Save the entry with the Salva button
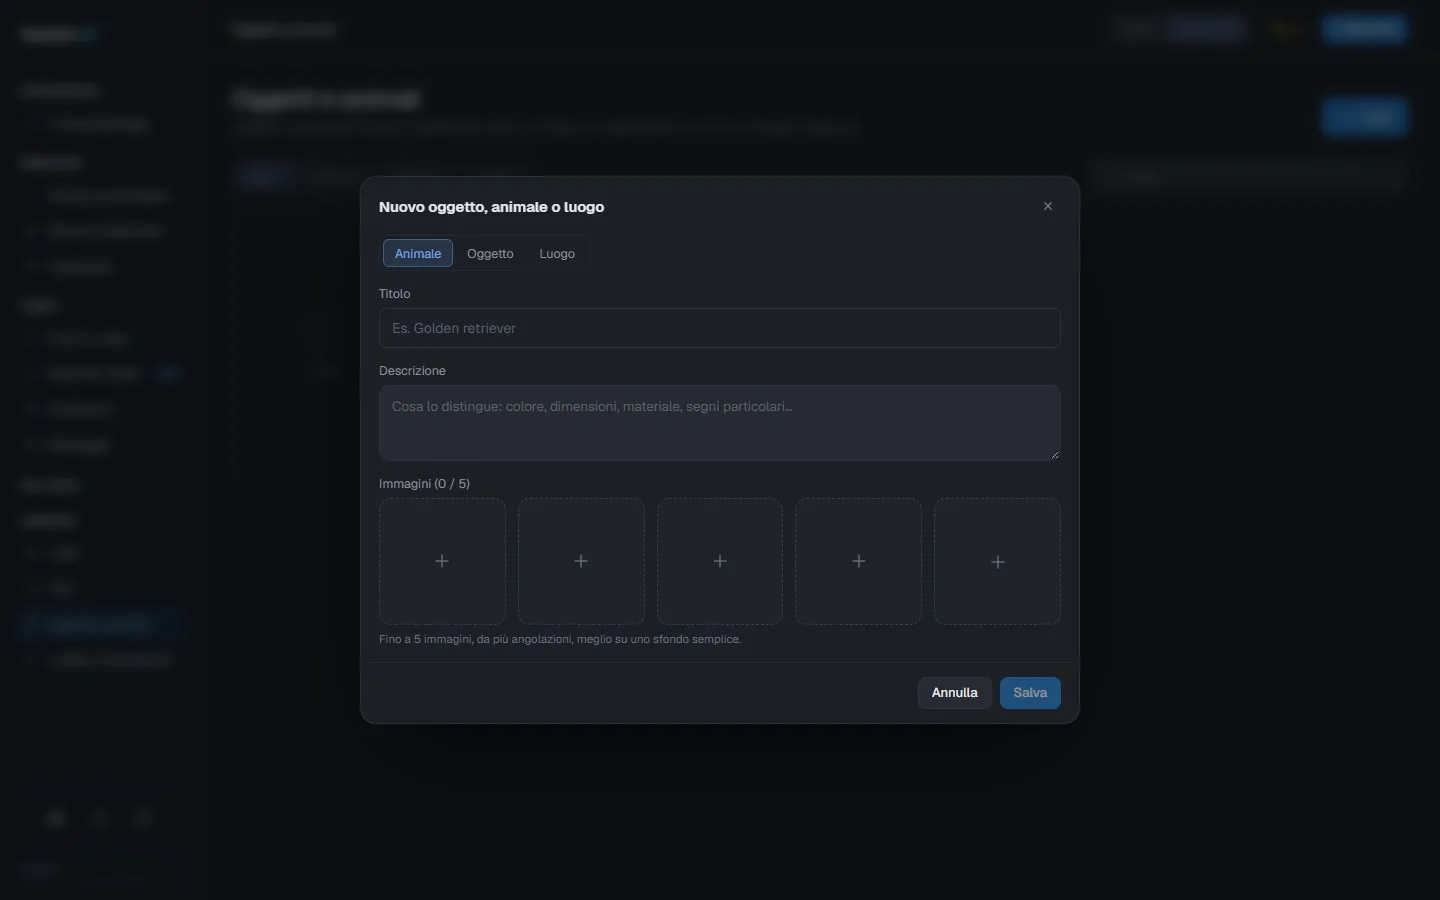 (1030, 693)
